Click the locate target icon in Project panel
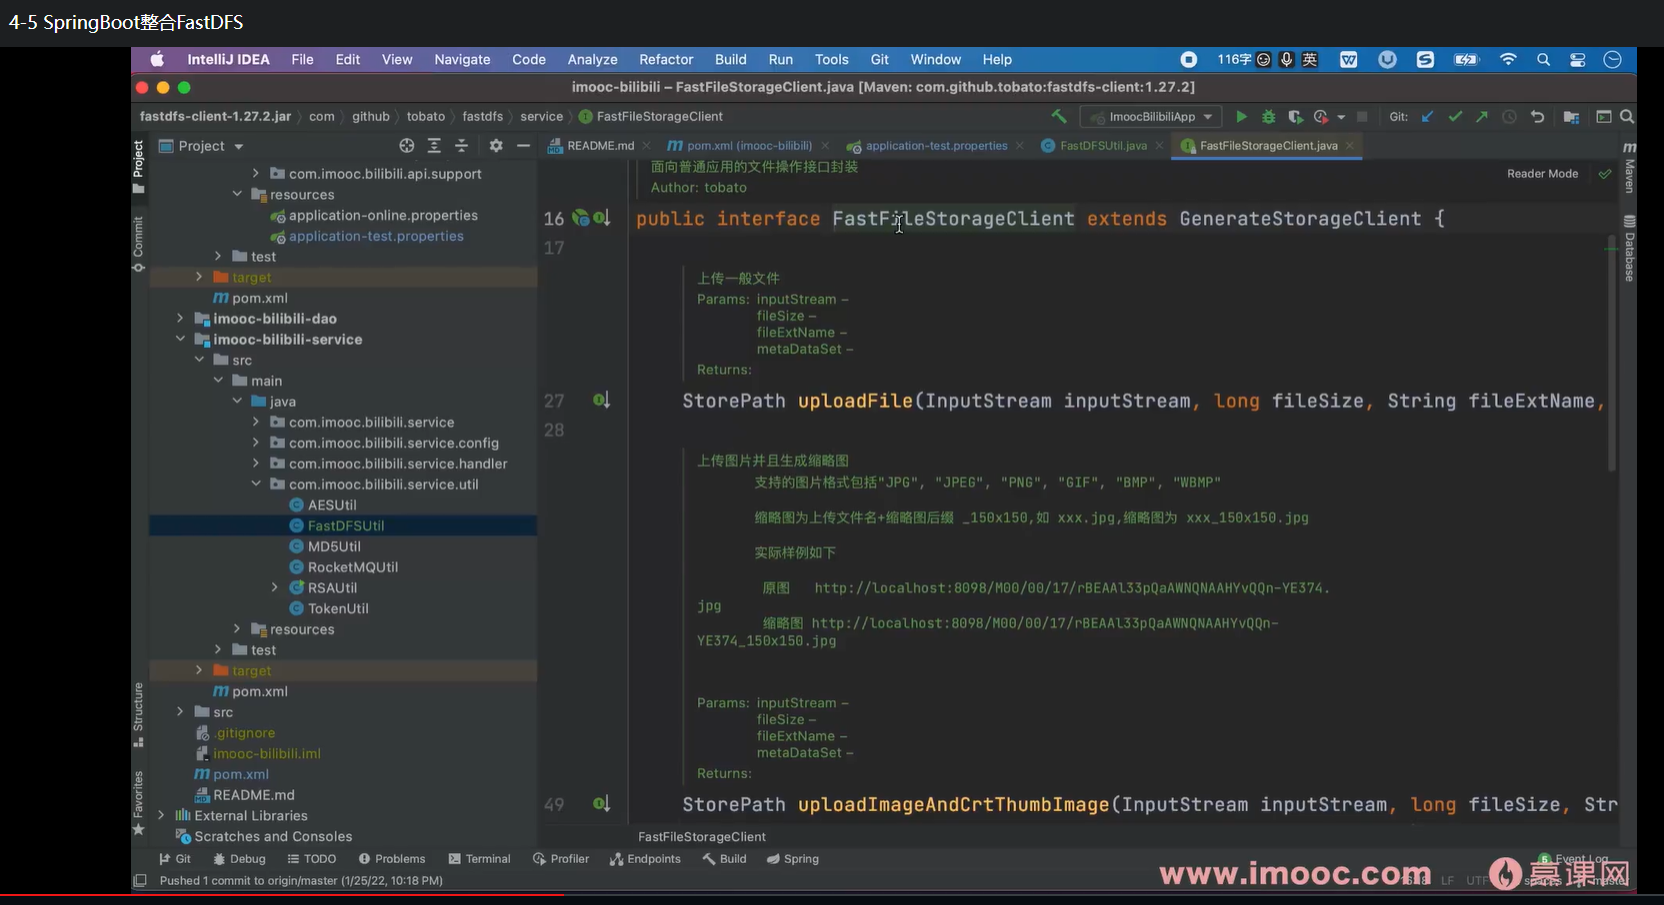 pos(407,146)
